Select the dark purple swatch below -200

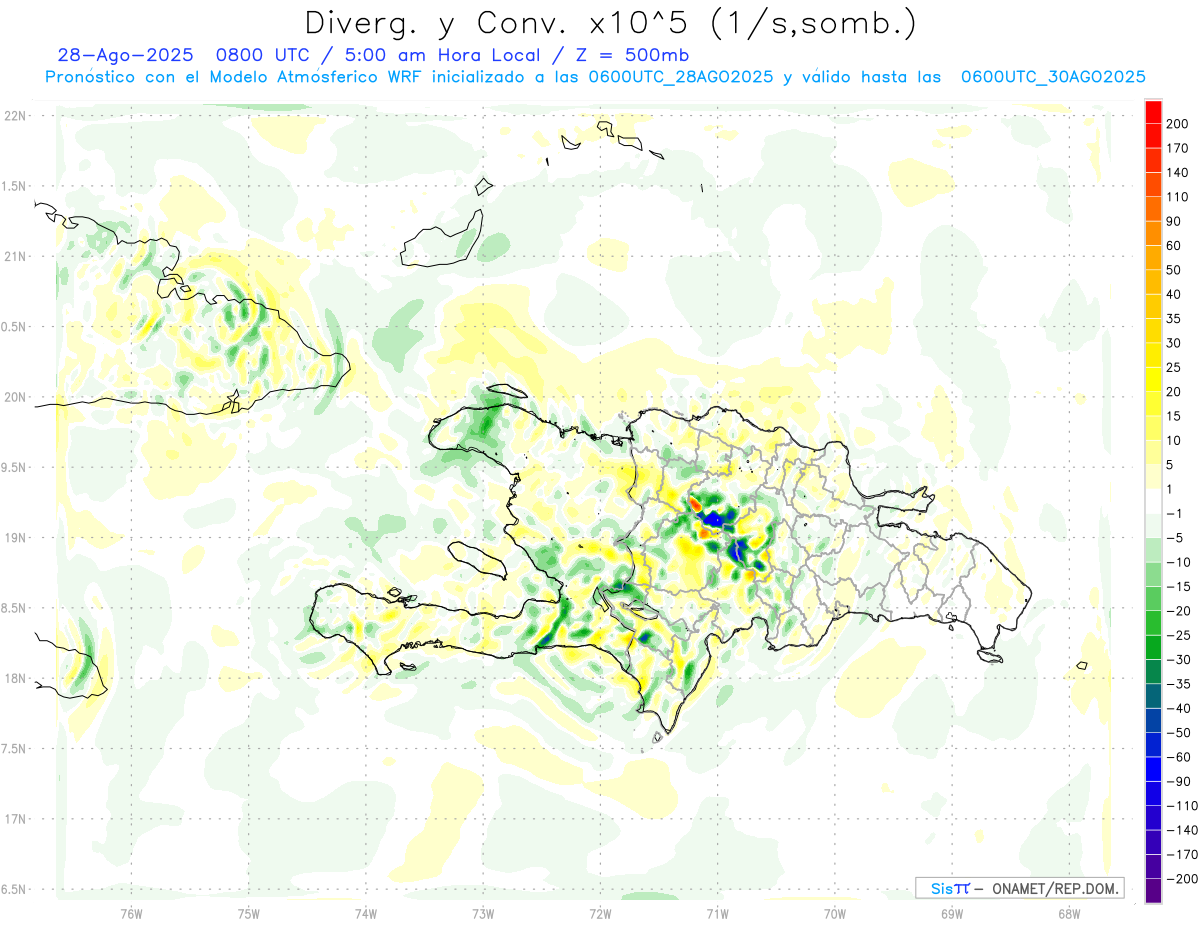[x=1153, y=891]
